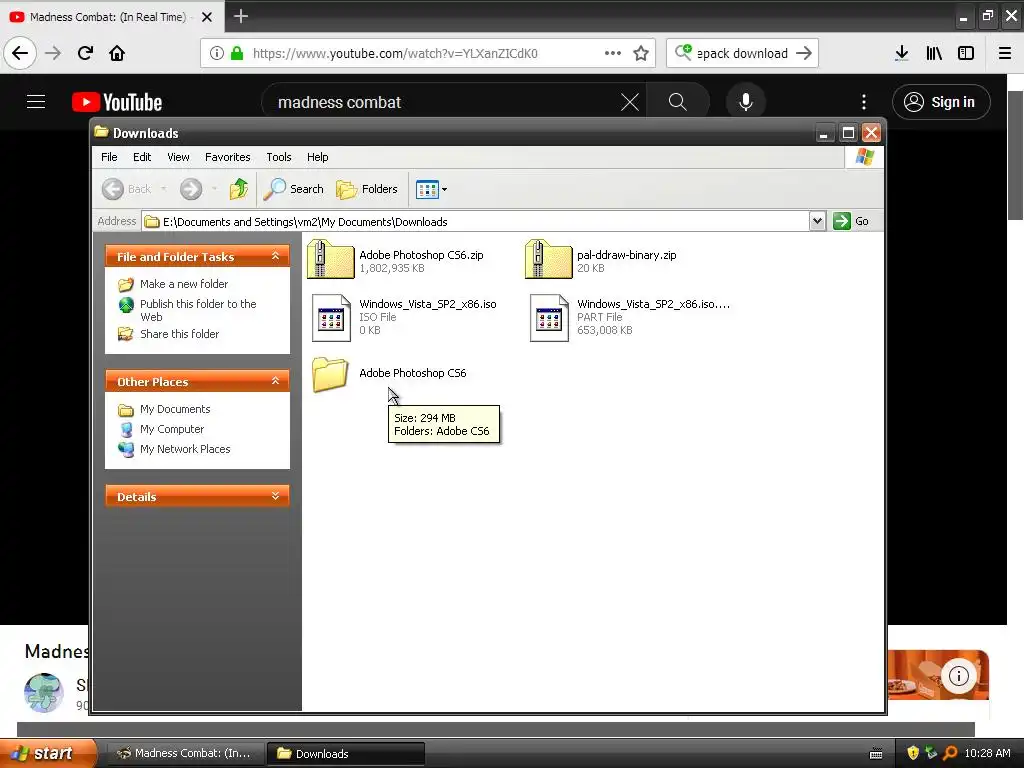Viewport: 1024px width, 768px height.
Task: Open Firefox hamburger application menu
Action: coord(1005,53)
